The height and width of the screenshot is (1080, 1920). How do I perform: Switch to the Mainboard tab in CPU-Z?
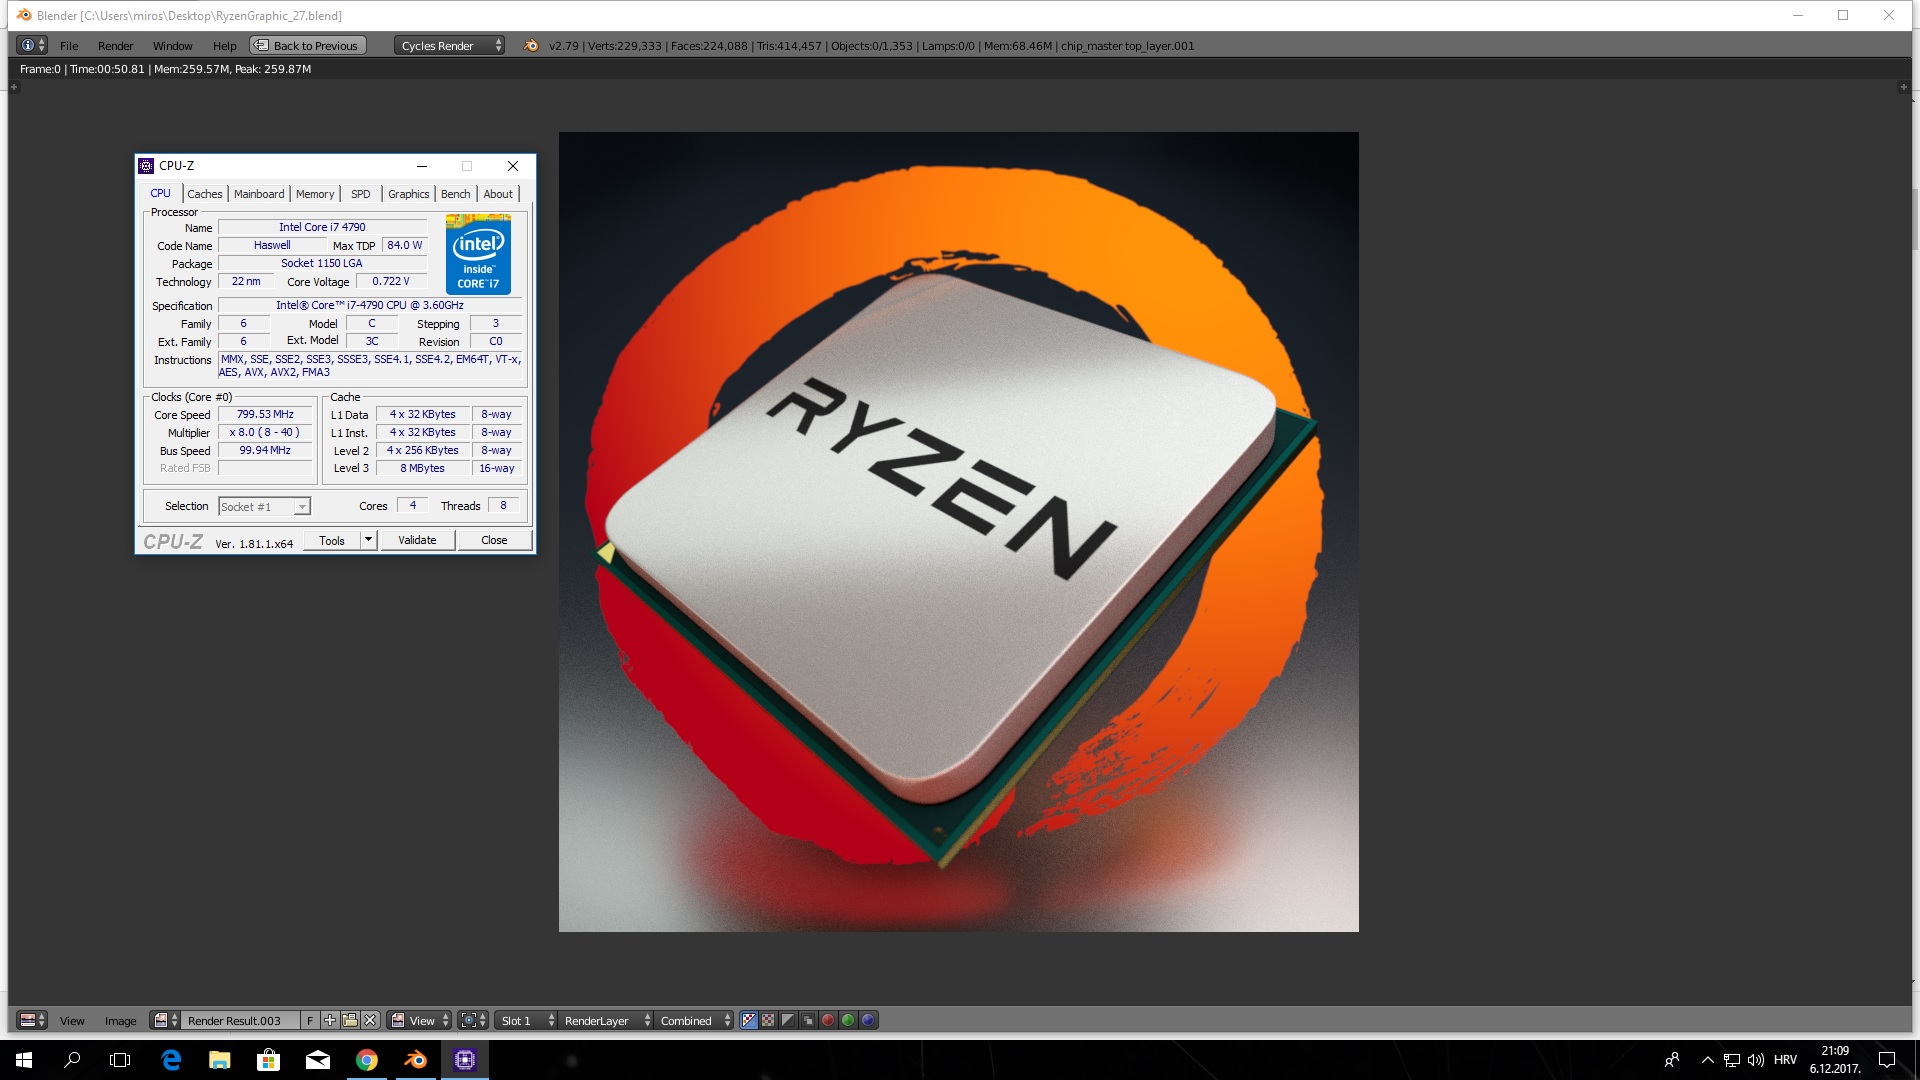259,194
